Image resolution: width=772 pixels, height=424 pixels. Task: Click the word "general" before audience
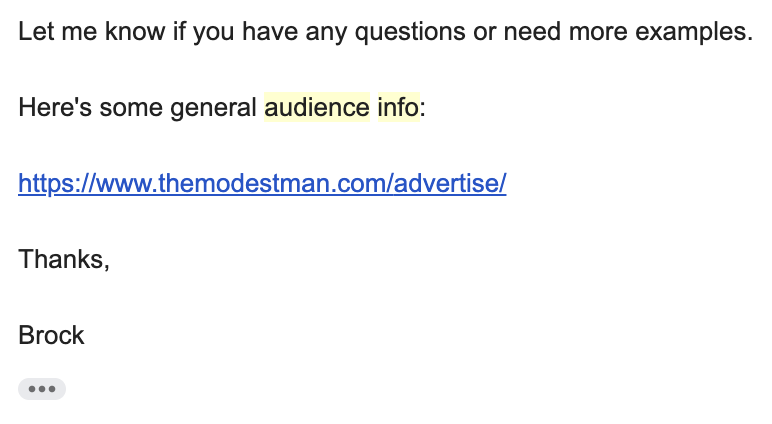213,108
